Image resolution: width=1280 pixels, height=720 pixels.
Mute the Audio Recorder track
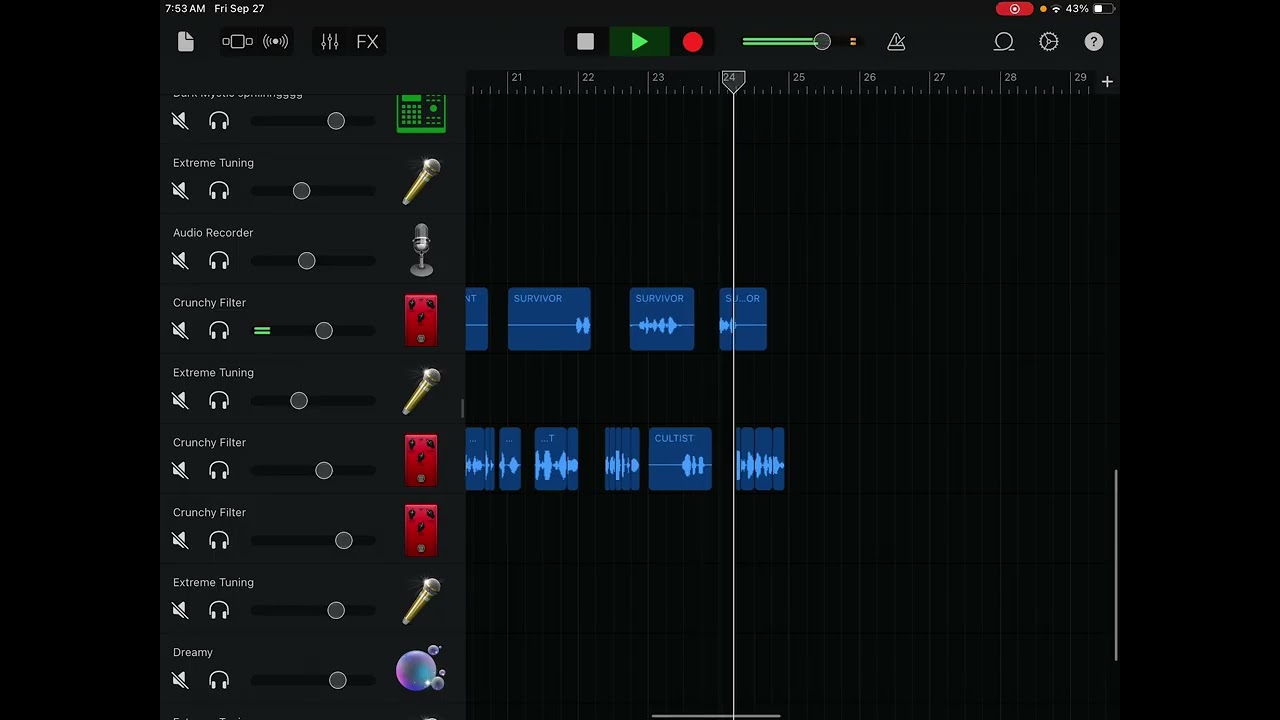coord(180,261)
